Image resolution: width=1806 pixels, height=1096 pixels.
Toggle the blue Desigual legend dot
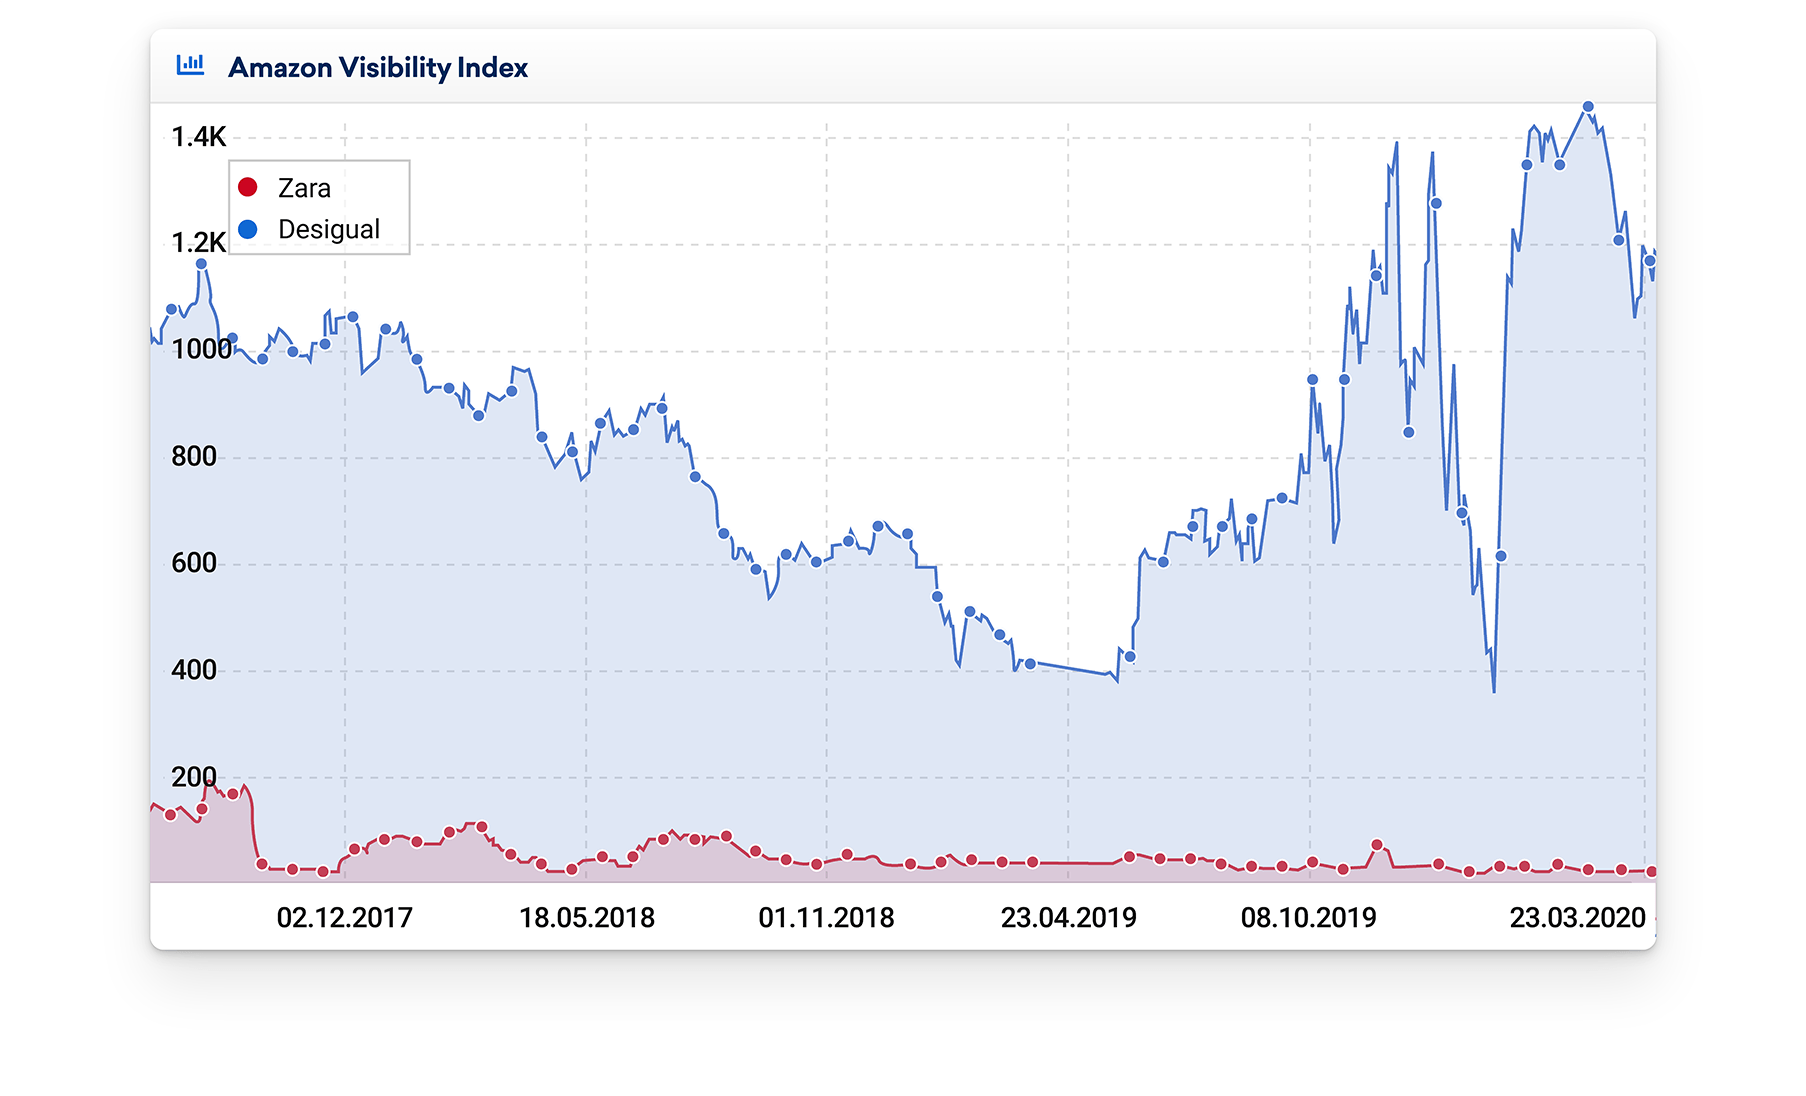click(248, 229)
